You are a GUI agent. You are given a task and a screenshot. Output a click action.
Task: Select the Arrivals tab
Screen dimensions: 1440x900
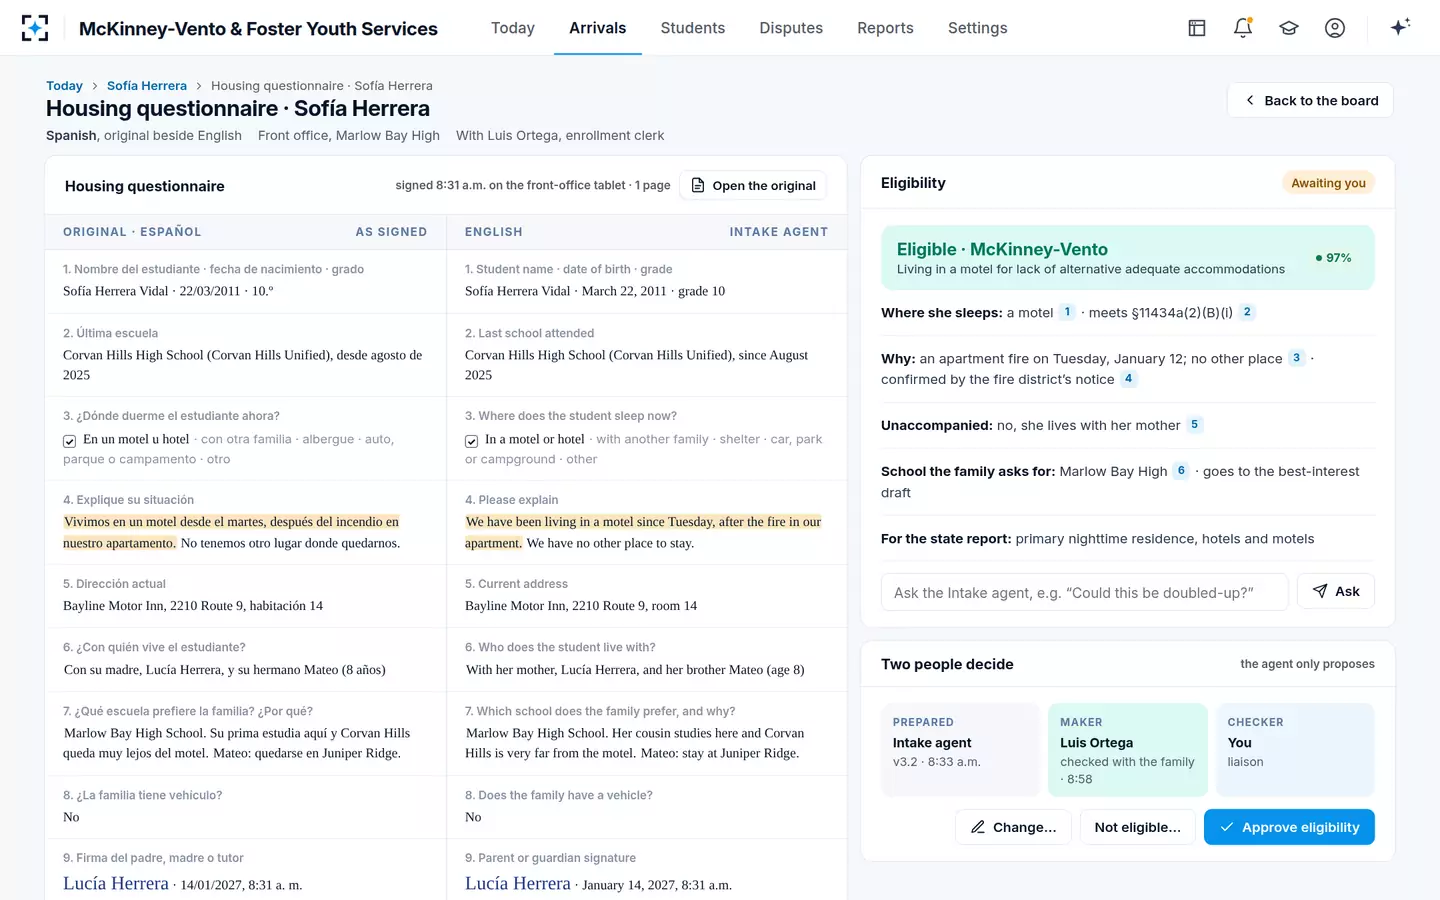[598, 28]
